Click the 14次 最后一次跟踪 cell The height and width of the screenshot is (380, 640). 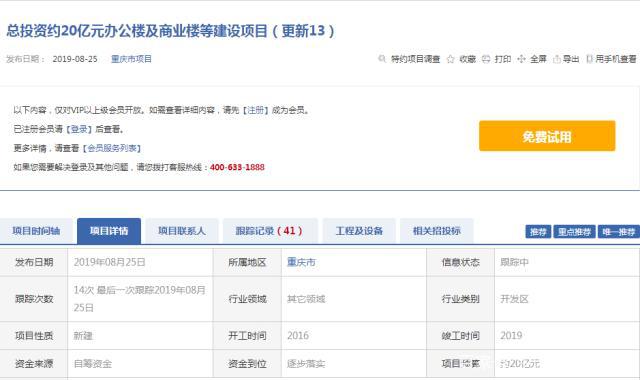click(140, 299)
